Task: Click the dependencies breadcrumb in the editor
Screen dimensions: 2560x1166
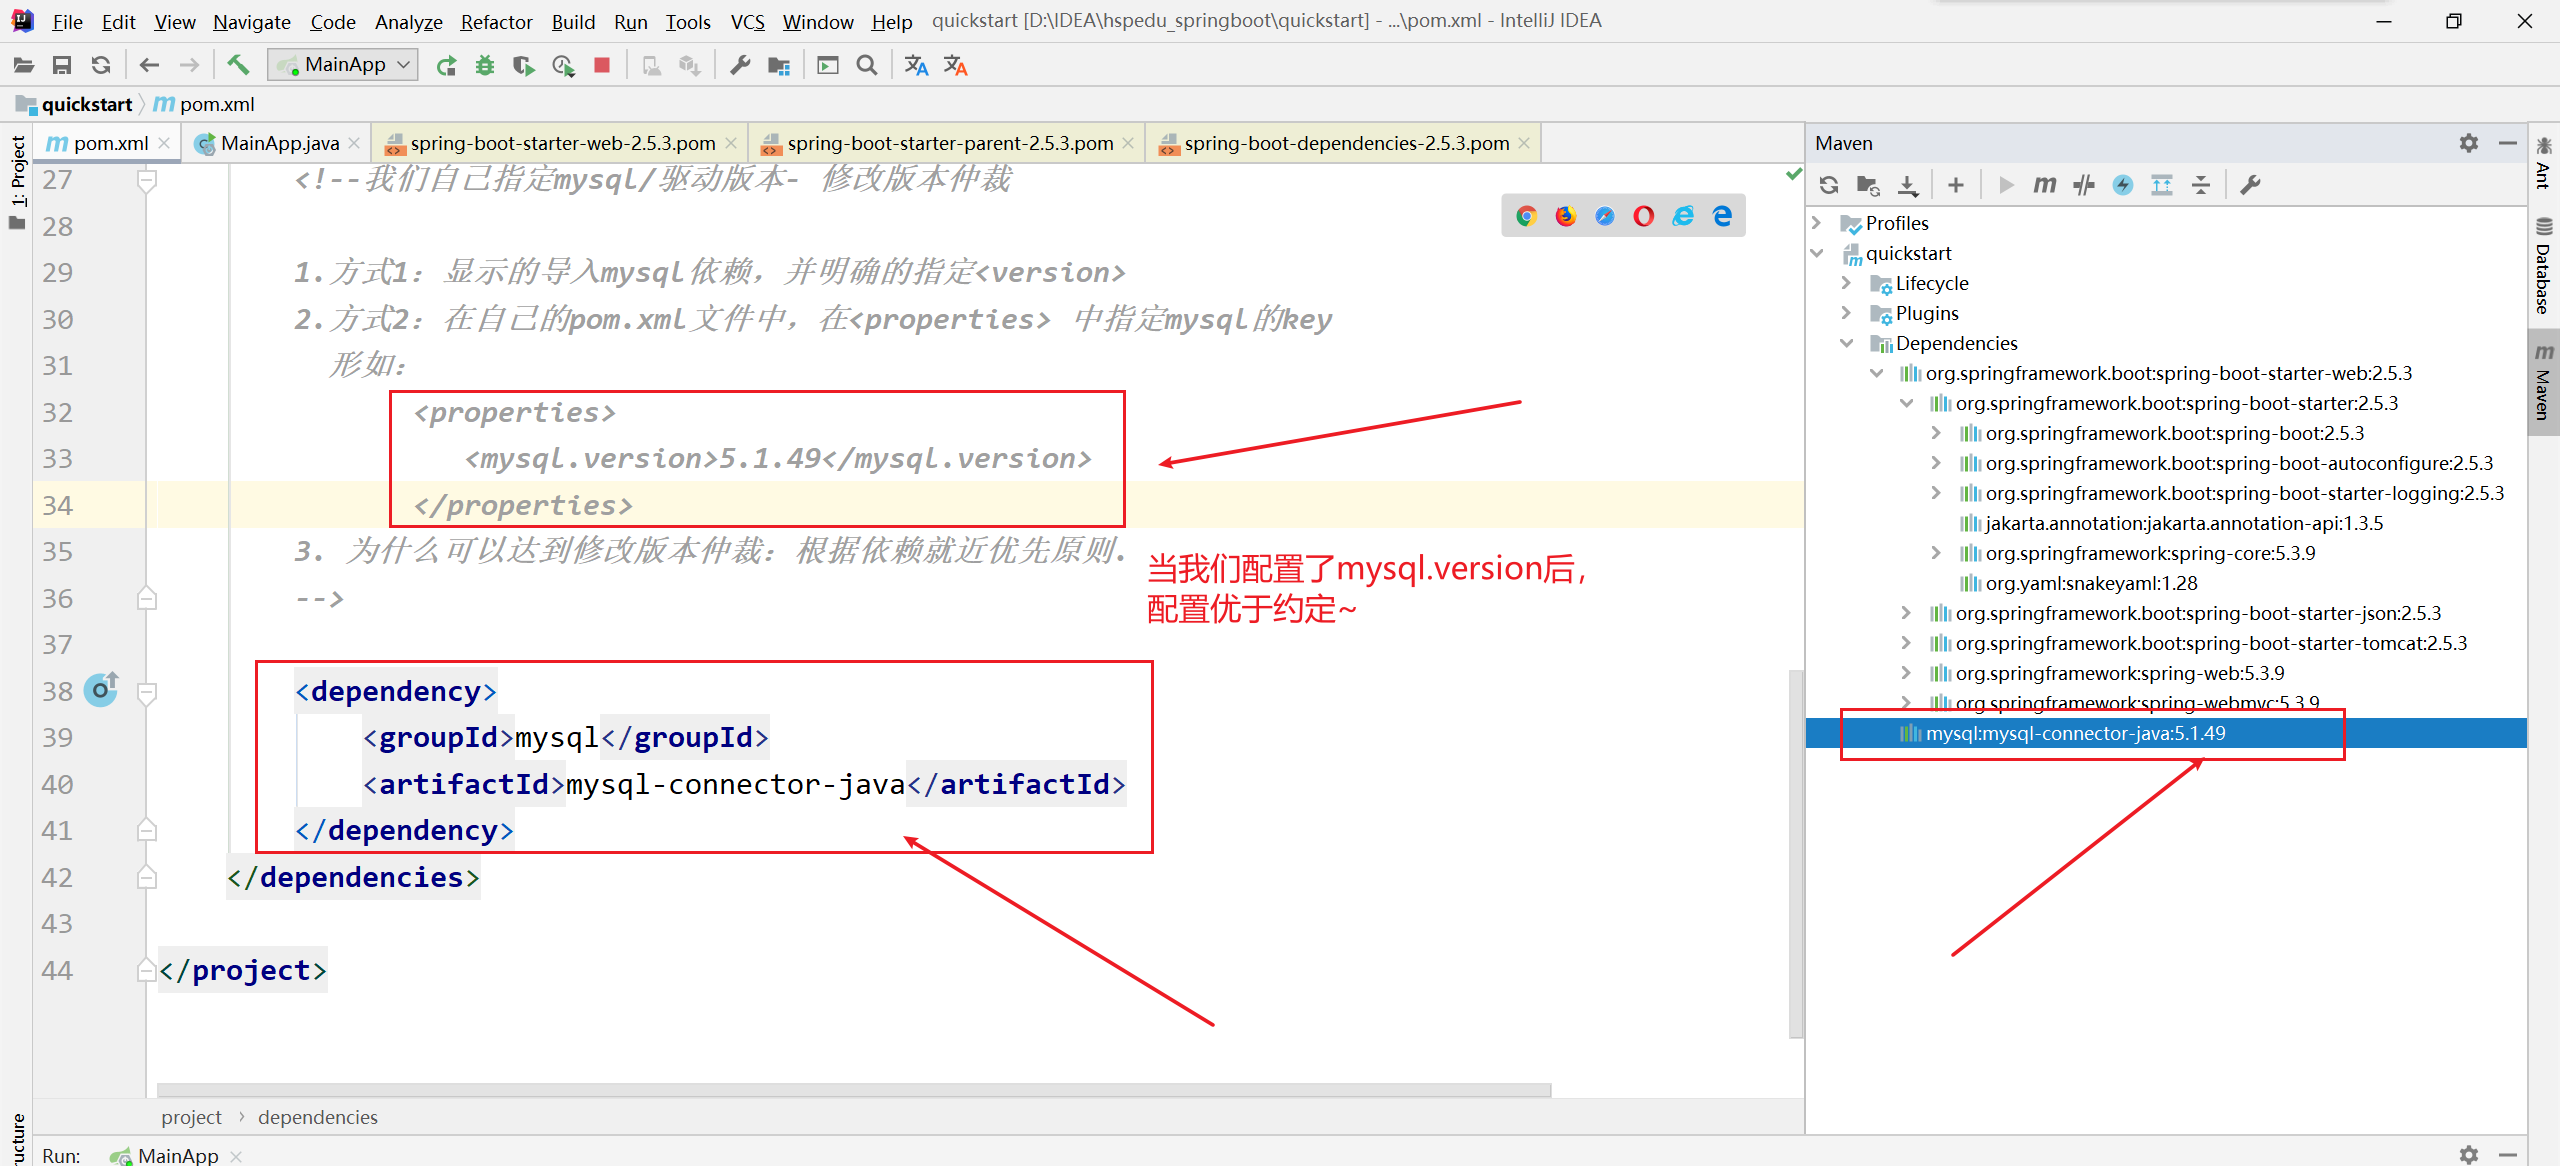Action: click(317, 1117)
